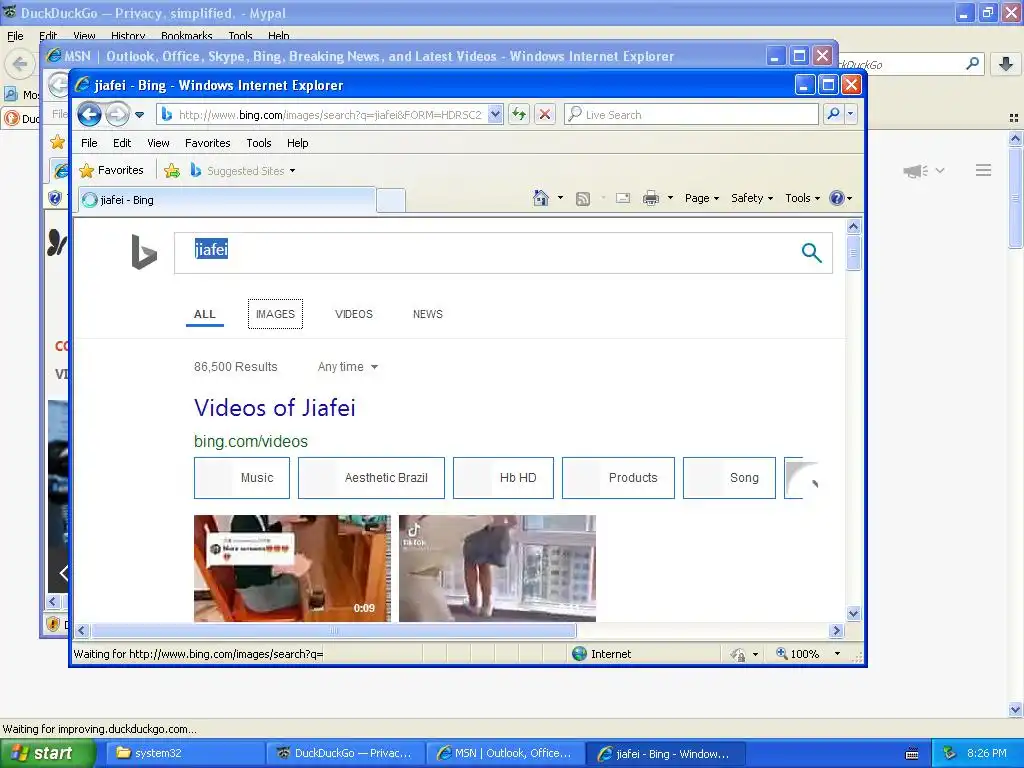The height and width of the screenshot is (768, 1024).
Task: Switch to the IMAGES tab
Action: click(275, 314)
